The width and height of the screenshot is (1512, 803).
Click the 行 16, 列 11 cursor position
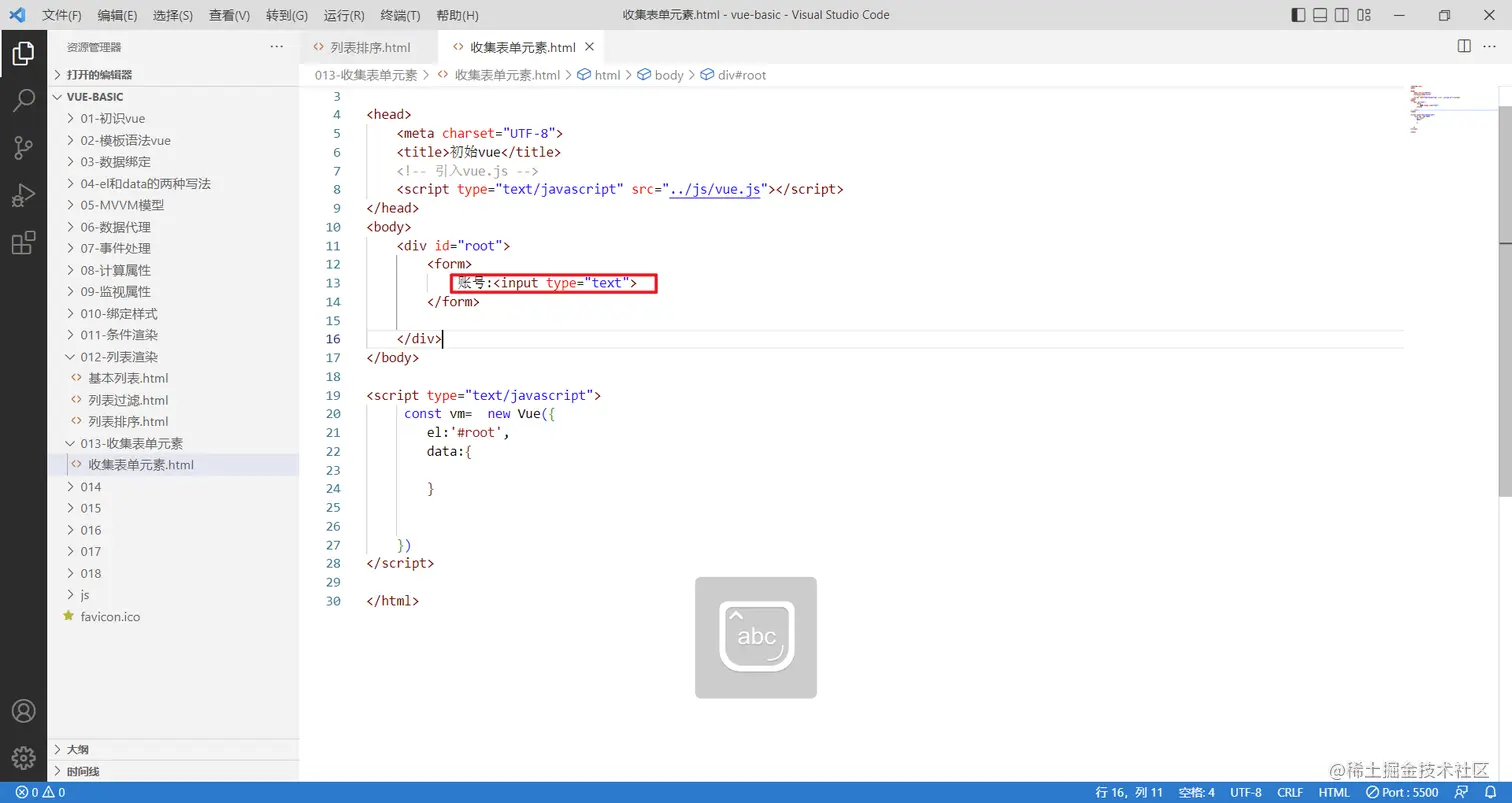pyautogui.click(x=1129, y=792)
